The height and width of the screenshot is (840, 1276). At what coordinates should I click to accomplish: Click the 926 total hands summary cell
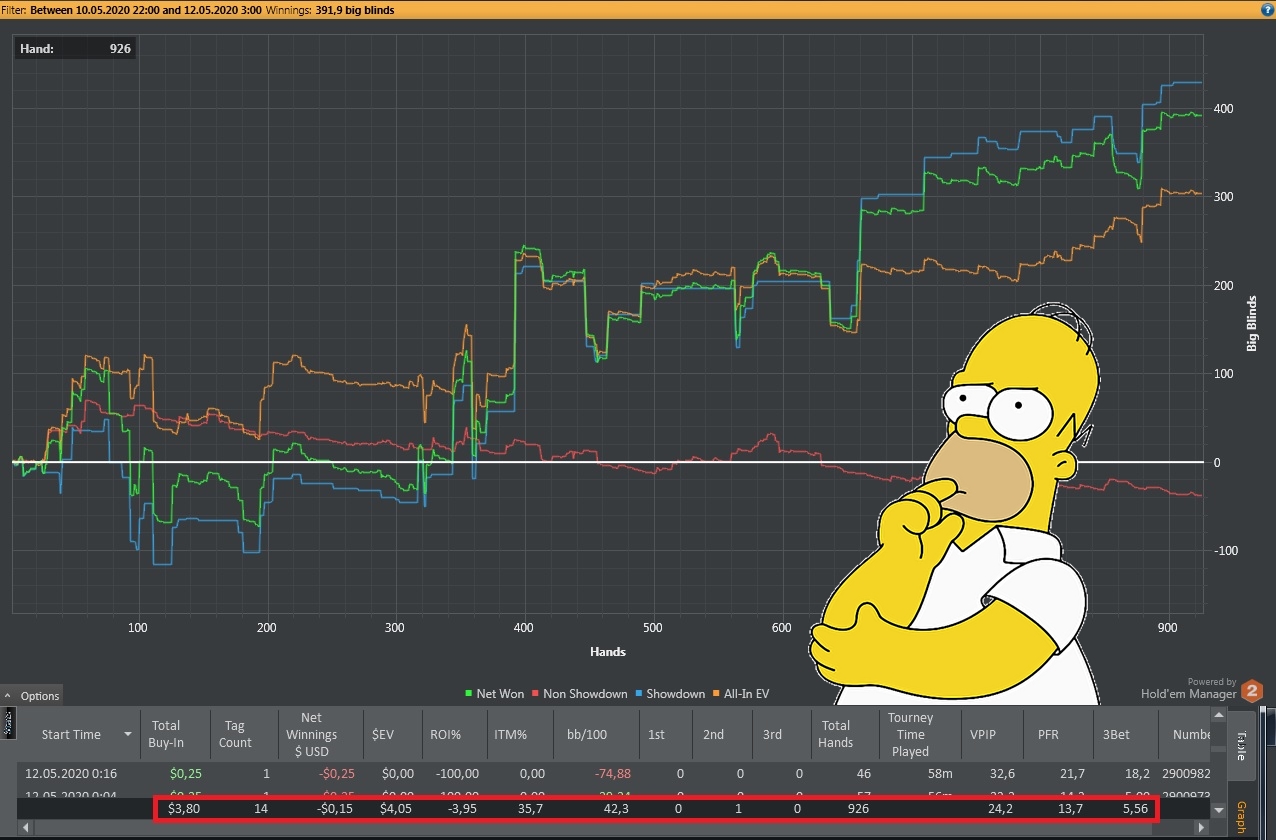coord(859,808)
